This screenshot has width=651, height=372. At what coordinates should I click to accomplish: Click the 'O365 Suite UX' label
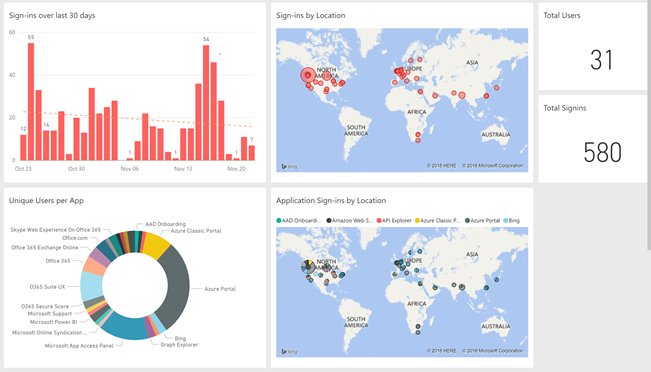pyautogui.click(x=47, y=287)
